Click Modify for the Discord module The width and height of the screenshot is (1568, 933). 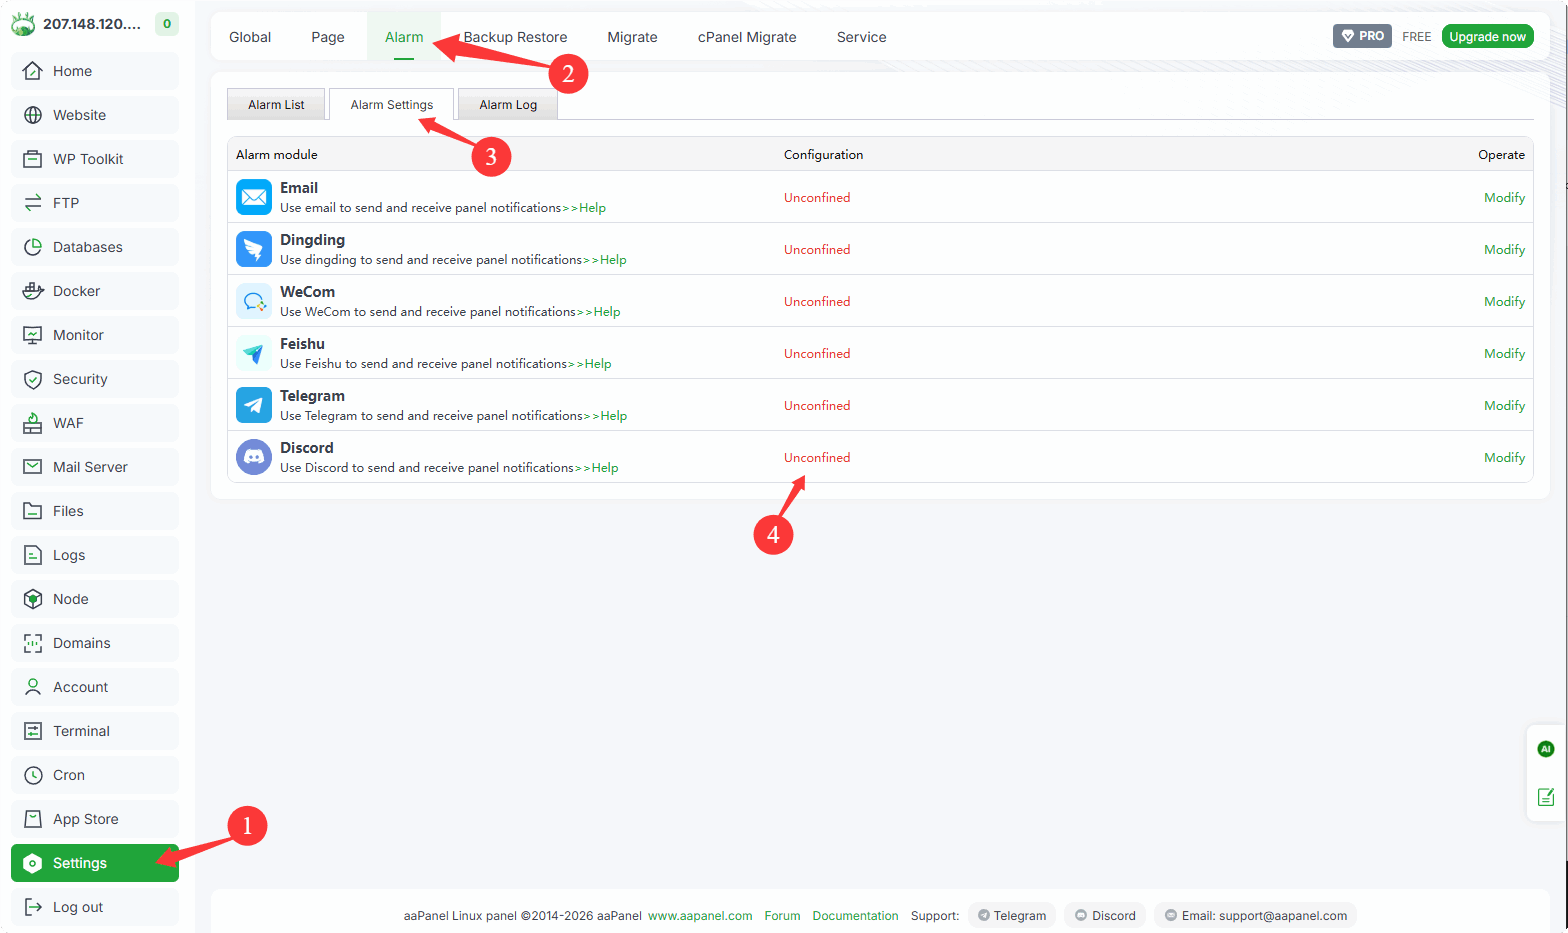pyautogui.click(x=1504, y=458)
